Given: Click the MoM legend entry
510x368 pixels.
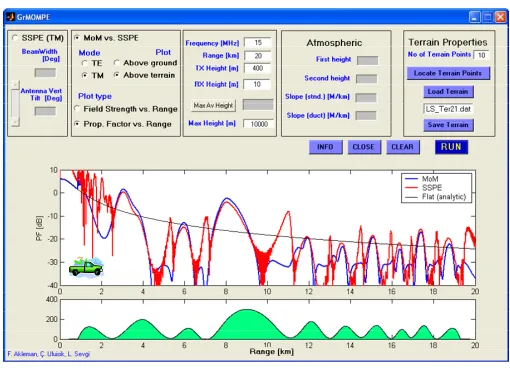Looking at the screenshot, I should (422, 179).
